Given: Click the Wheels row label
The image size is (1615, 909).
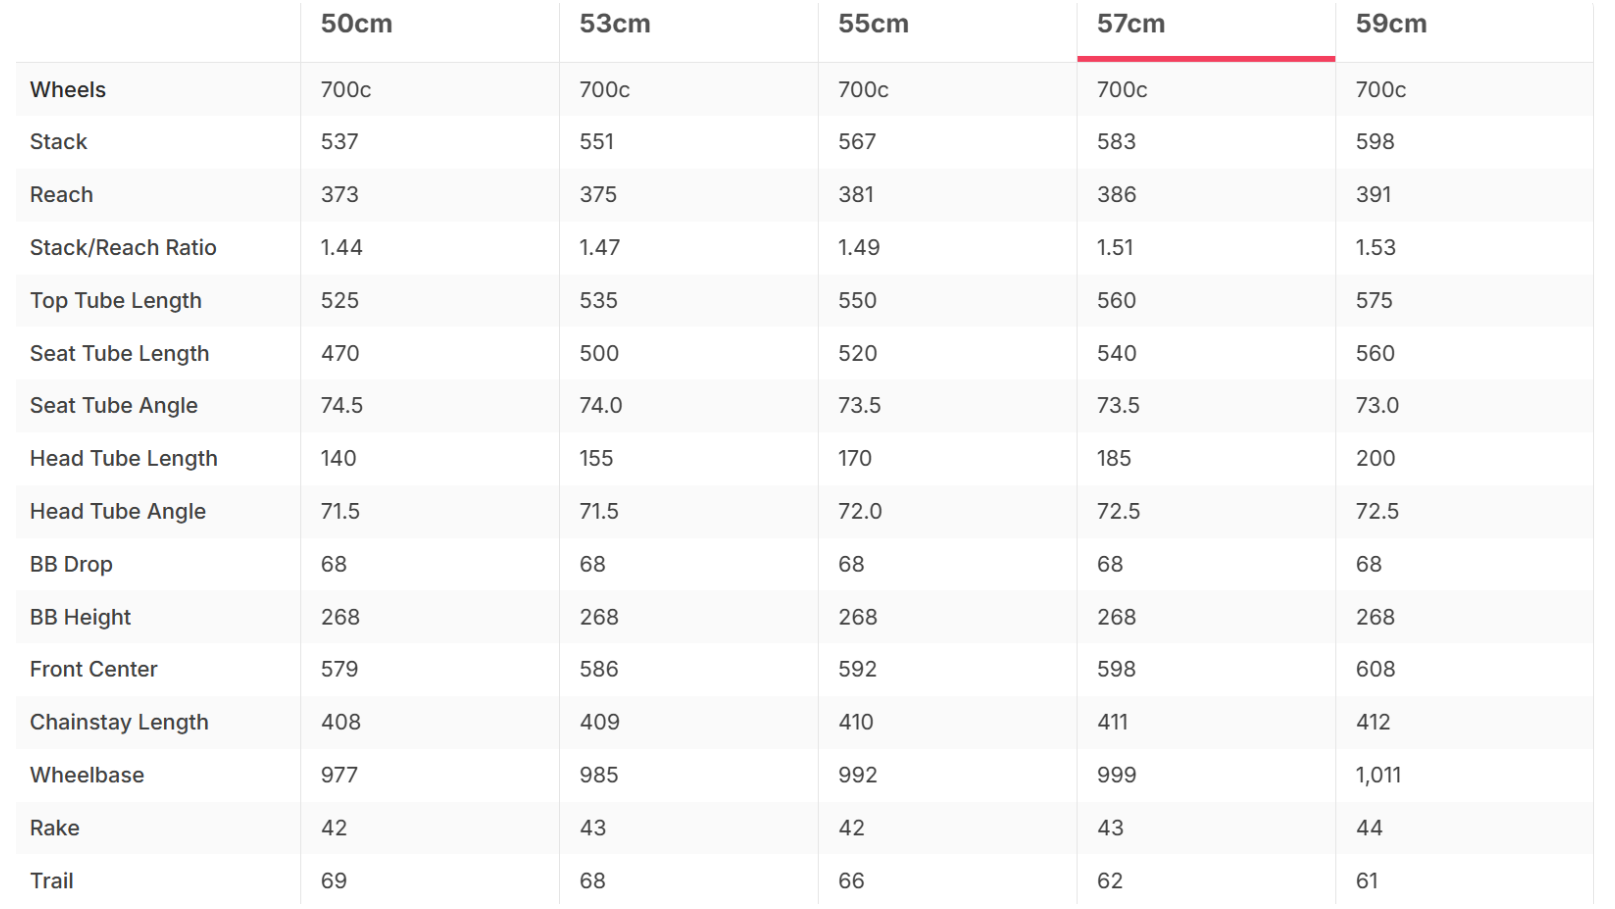Looking at the screenshot, I should click(68, 90).
